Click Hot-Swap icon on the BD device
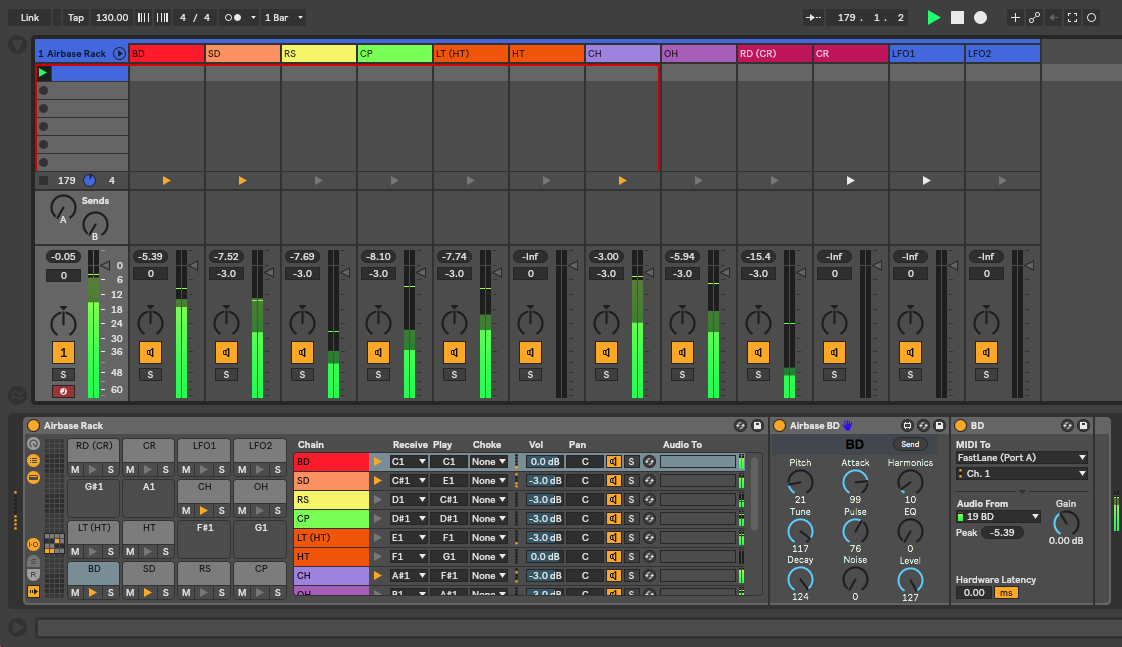 click(x=1067, y=426)
